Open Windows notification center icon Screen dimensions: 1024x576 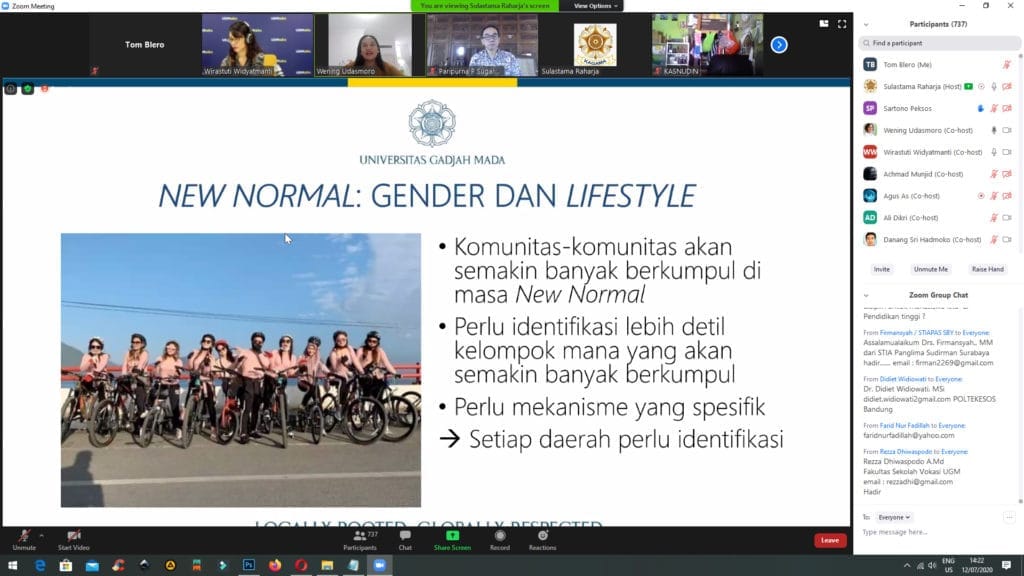1006,565
